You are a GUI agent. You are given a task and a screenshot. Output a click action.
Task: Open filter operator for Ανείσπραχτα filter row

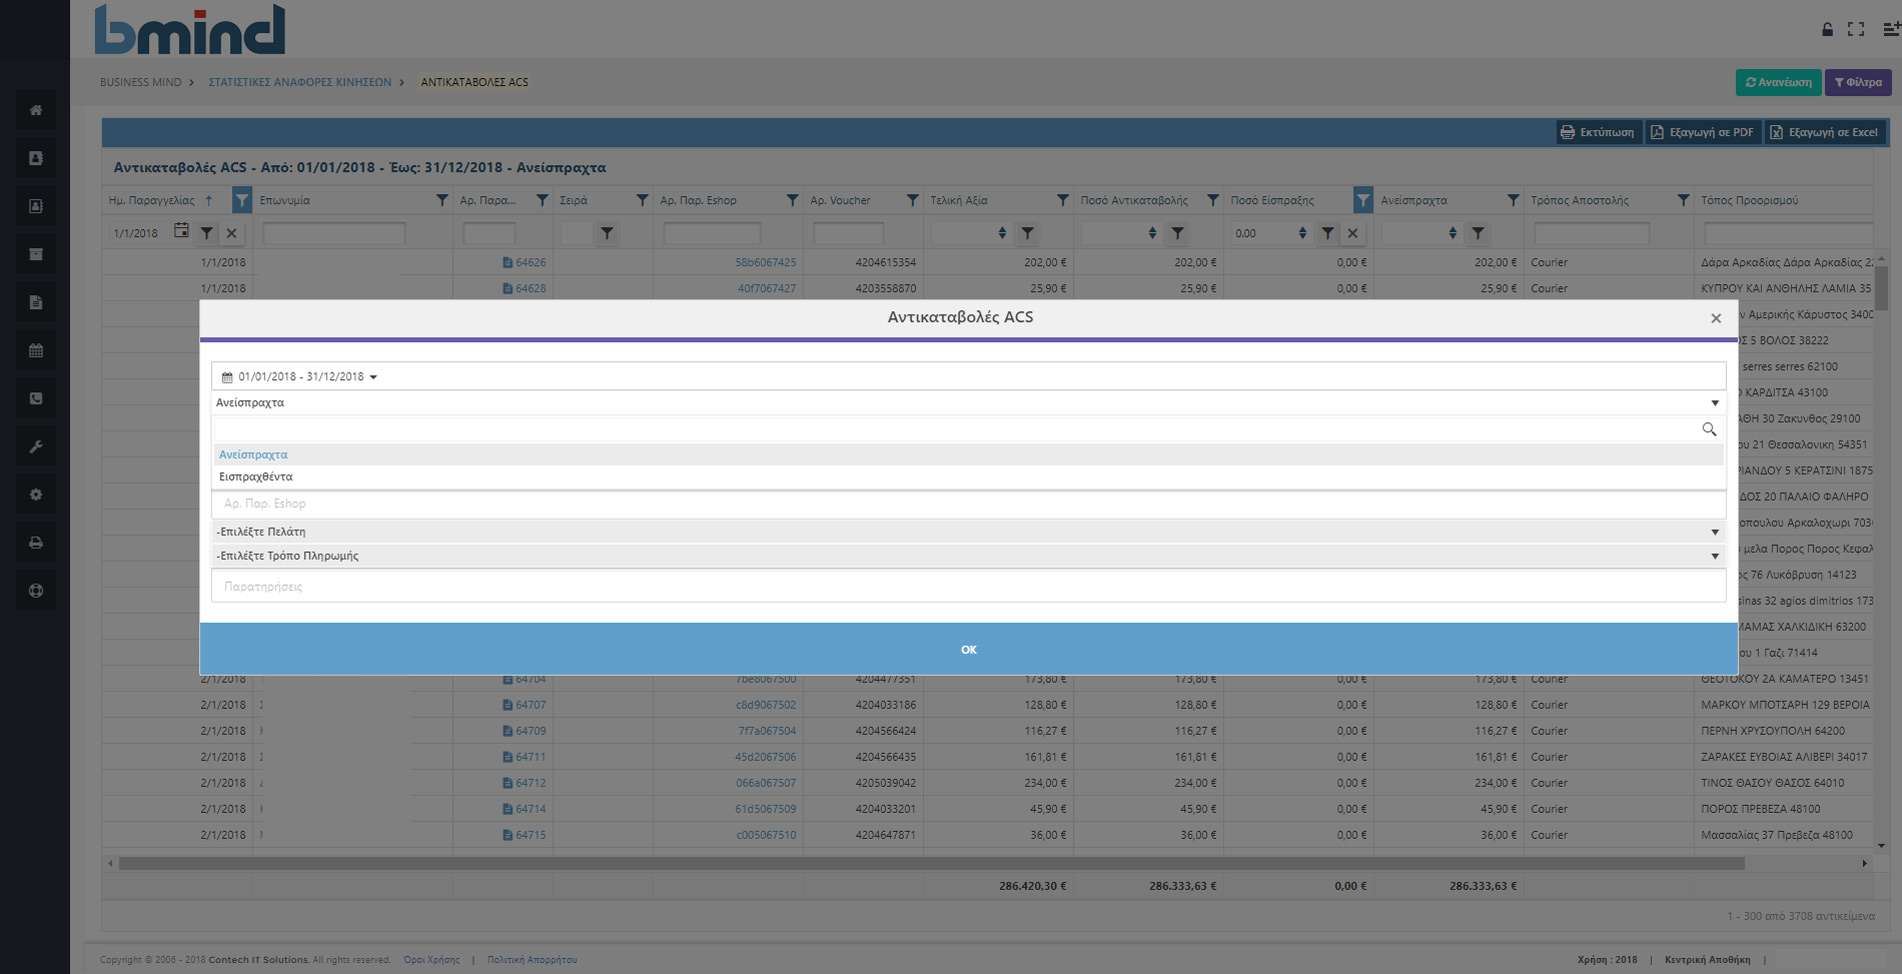click(1477, 233)
